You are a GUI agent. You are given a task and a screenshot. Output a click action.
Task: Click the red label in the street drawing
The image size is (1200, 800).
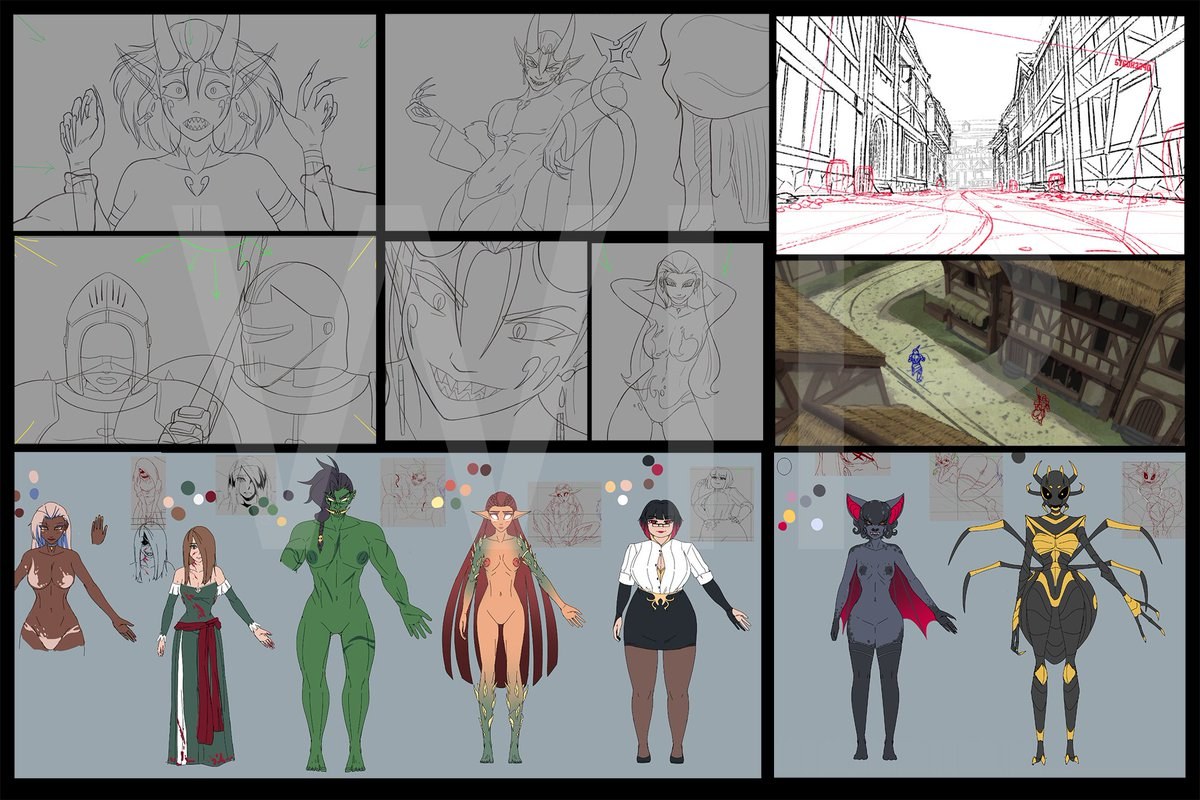point(1134,64)
